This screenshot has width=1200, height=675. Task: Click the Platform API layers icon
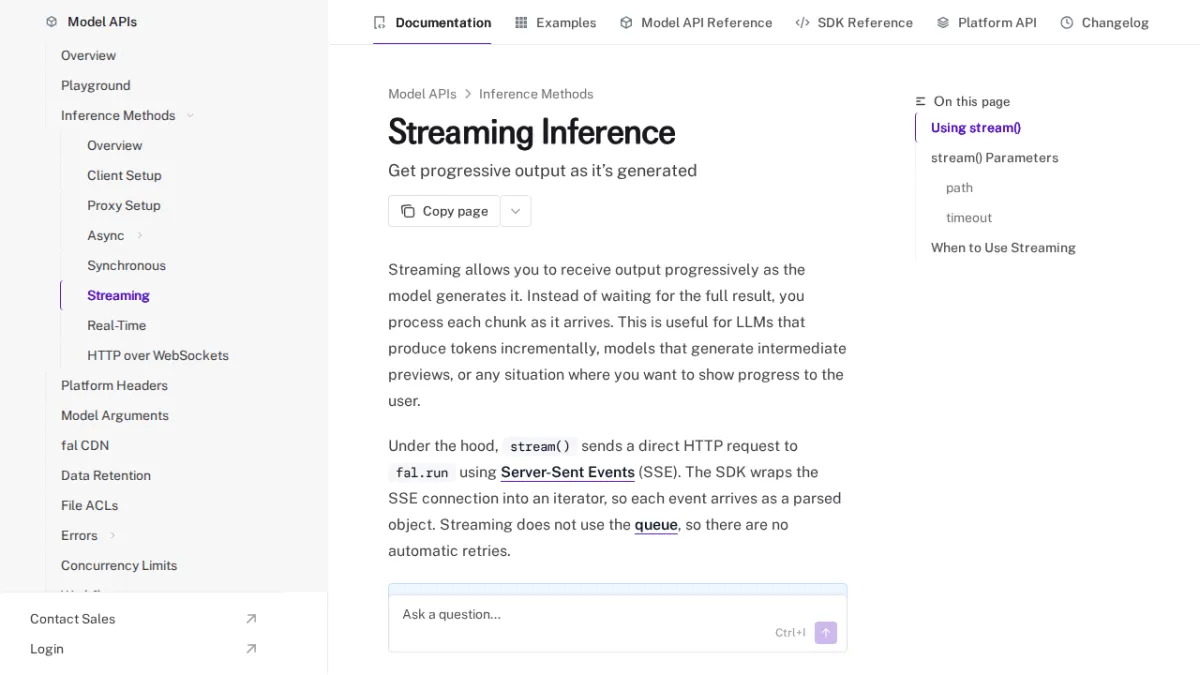[943, 22]
